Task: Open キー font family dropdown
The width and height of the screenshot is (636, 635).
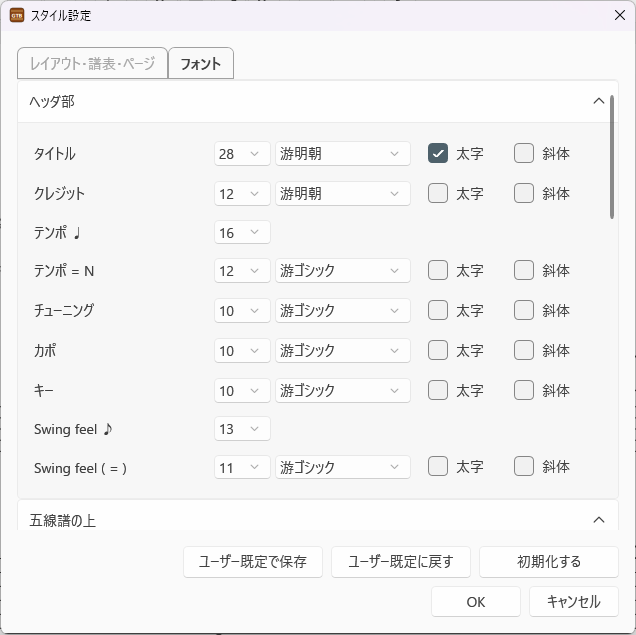Action: 343,390
